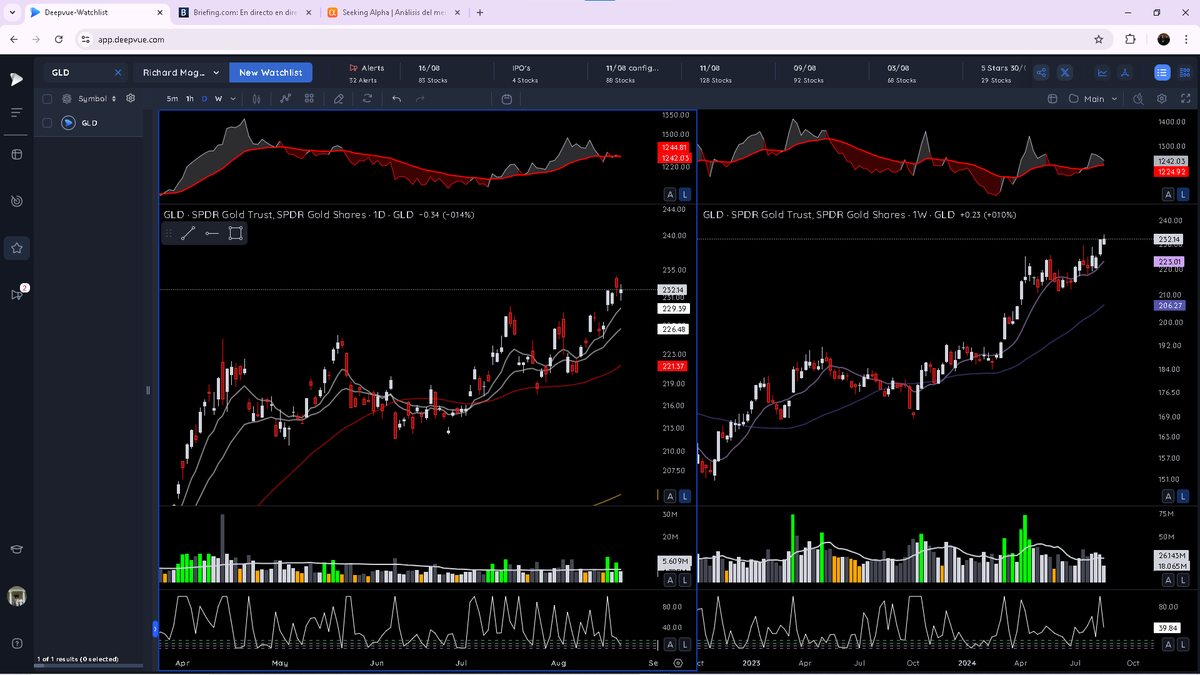Select the trend line drawing tool

pos(187,233)
